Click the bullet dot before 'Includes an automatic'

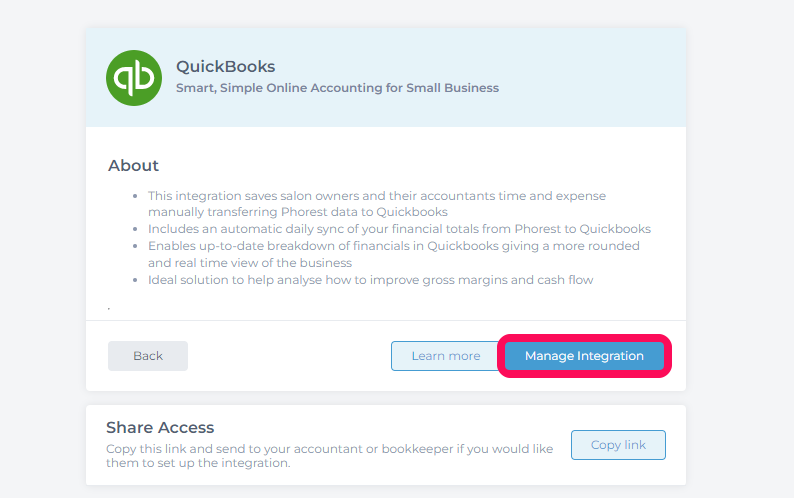[135, 229]
